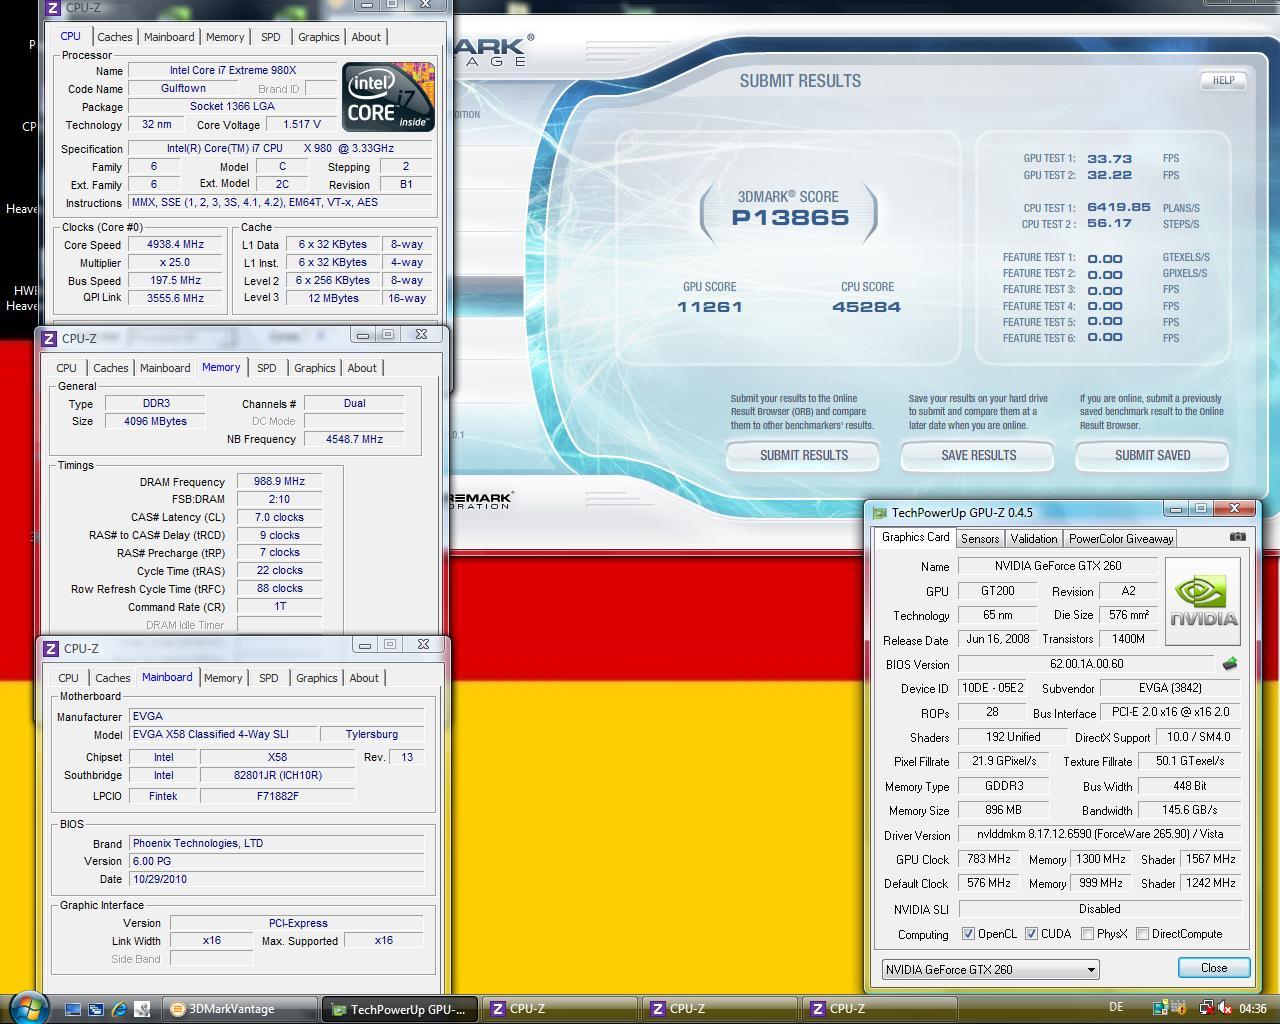Switch to Validation tab in GPU-Z

tap(1034, 539)
